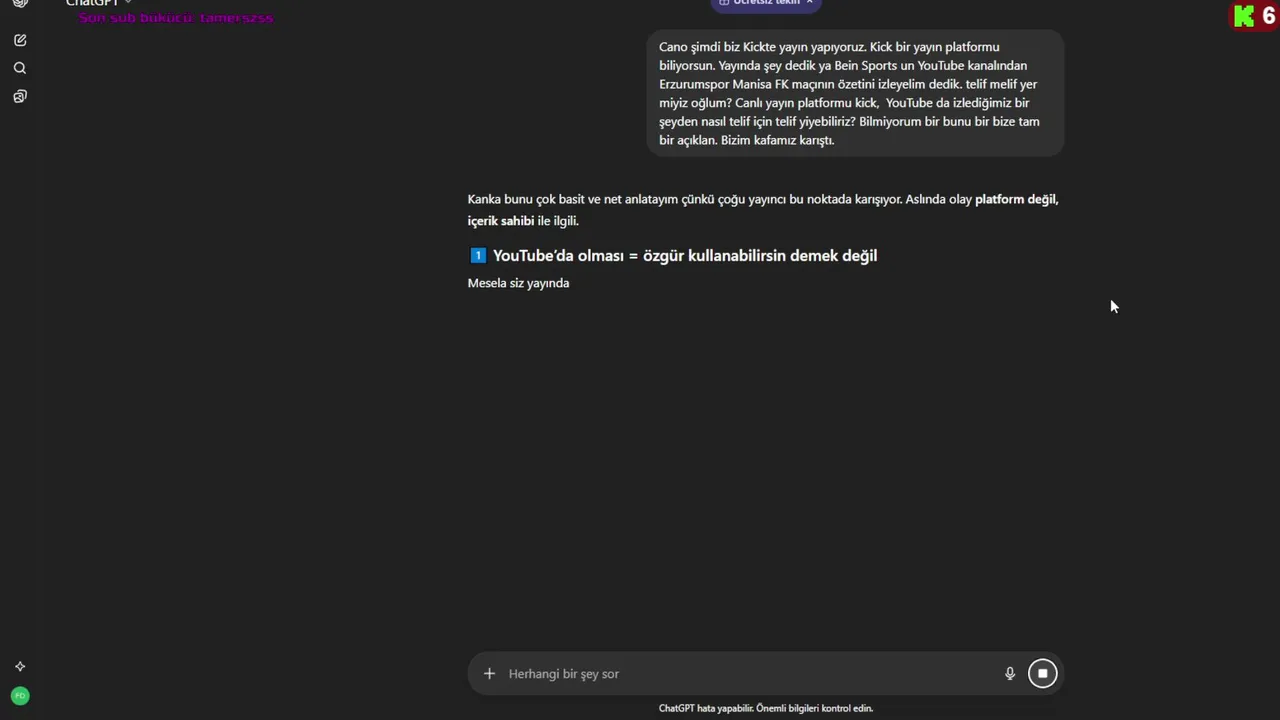
Task: Open the library images icon in the sidebar
Action: click(20, 96)
